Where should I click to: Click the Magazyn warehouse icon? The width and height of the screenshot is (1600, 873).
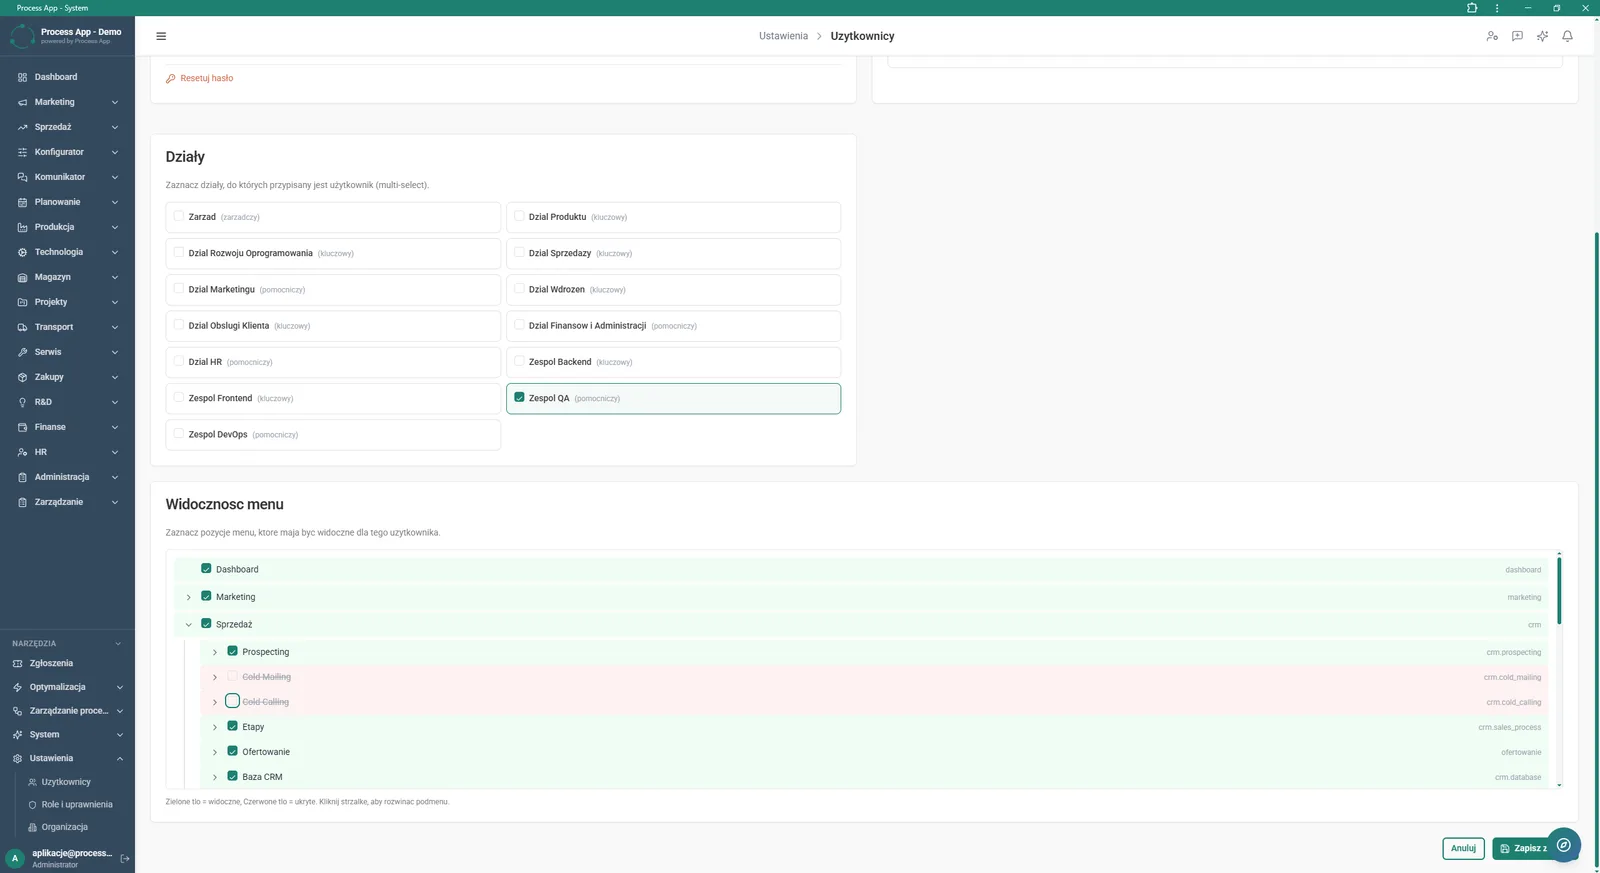(22, 277)
